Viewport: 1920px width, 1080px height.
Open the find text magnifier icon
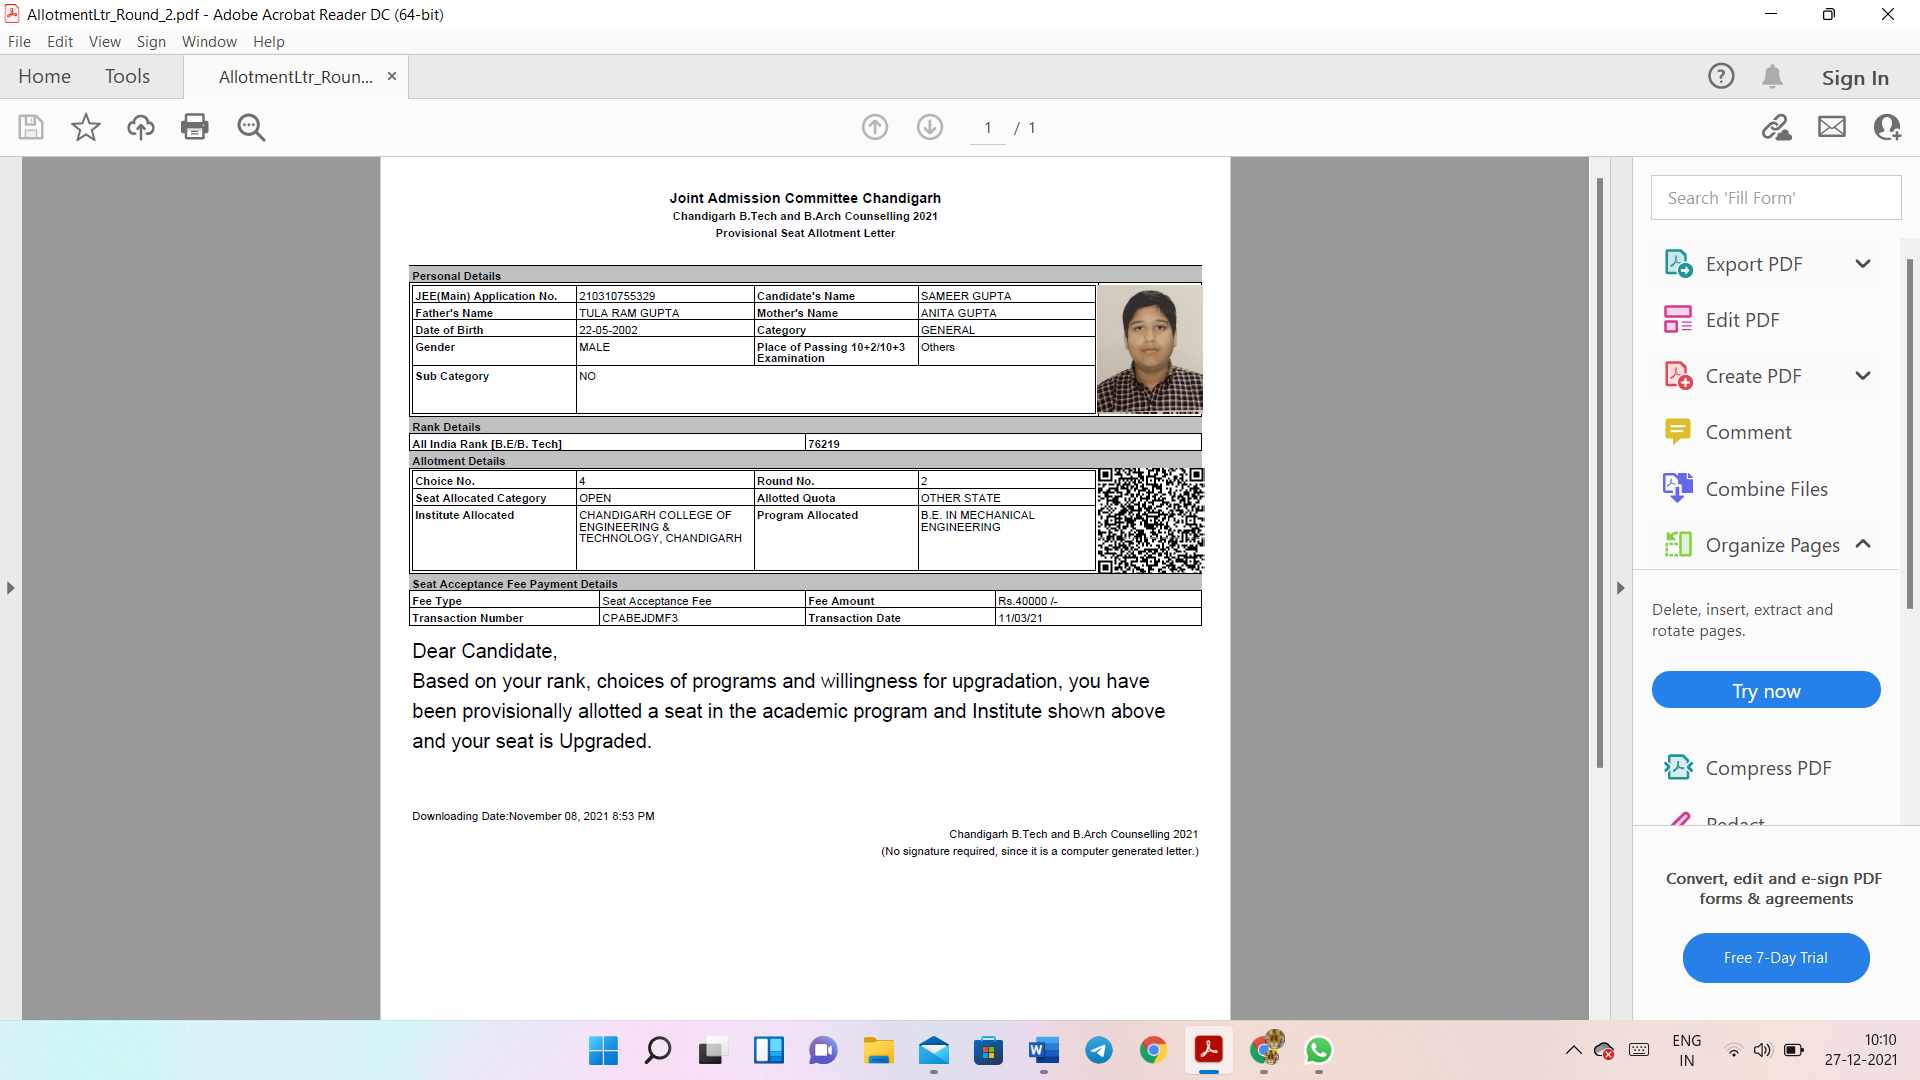click(251, 127)
